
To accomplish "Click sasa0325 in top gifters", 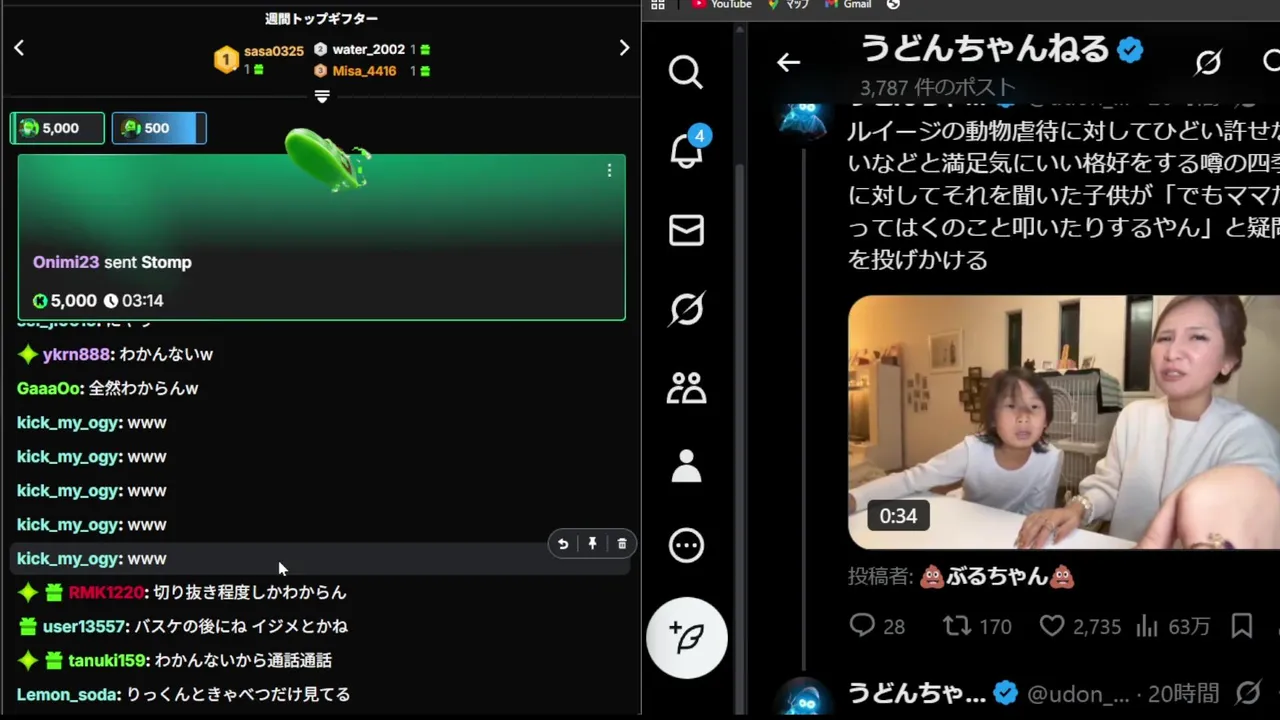I will (x=273, y=51).
